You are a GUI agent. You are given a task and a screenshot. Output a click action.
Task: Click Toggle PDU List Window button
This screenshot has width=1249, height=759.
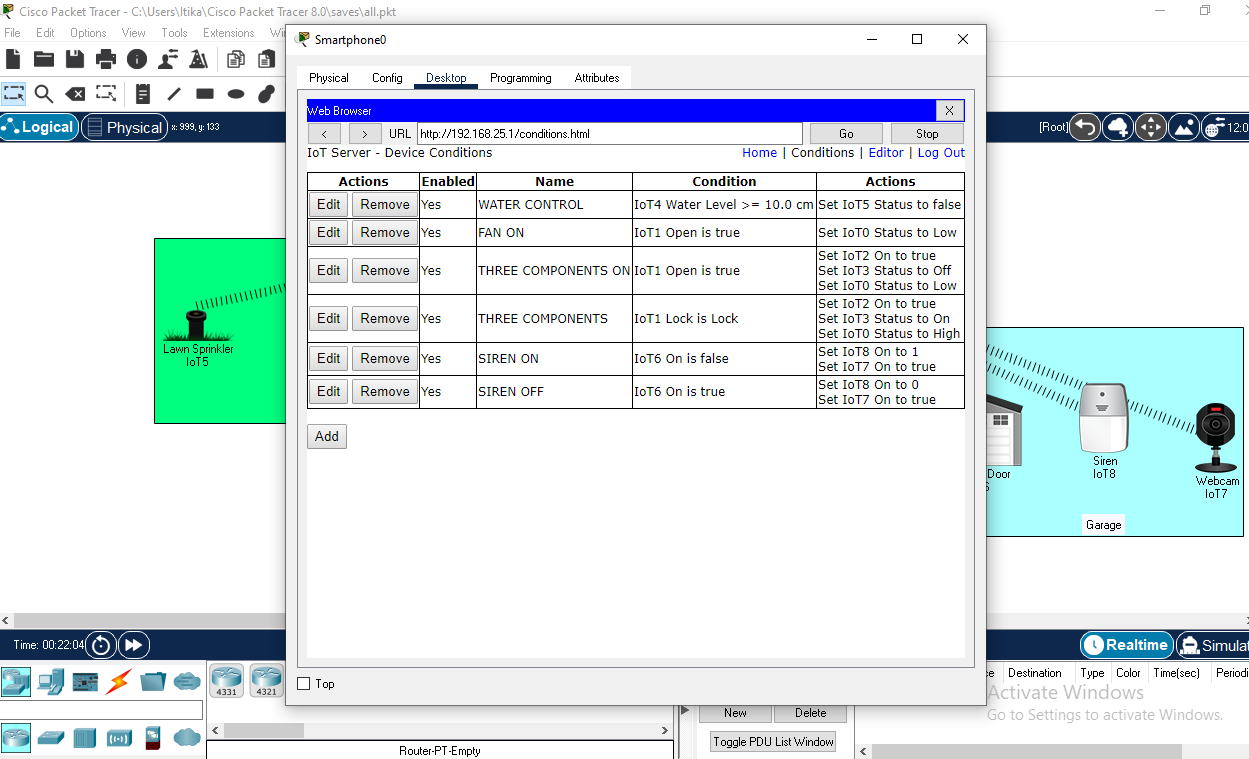[x=774, y=742]
